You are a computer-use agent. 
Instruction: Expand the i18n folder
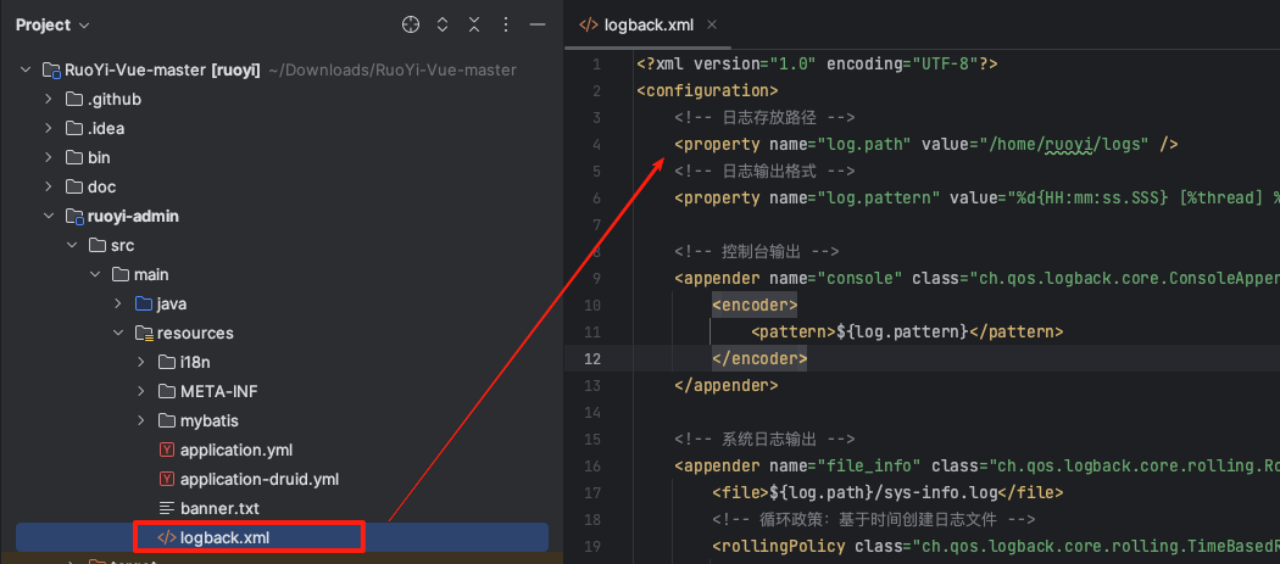coord(141,362)
